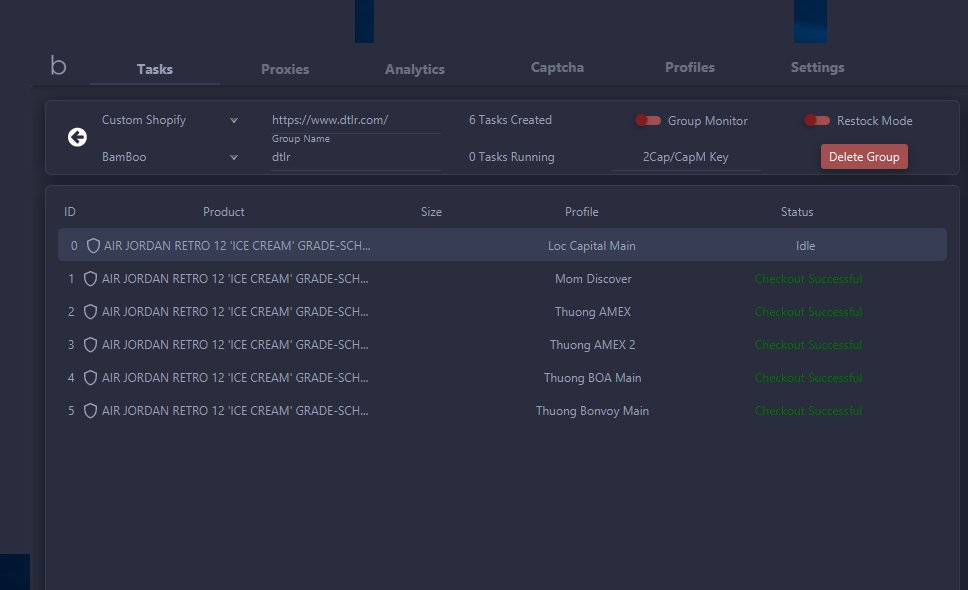Click the 6 Tasks Created label

point(510,120)
